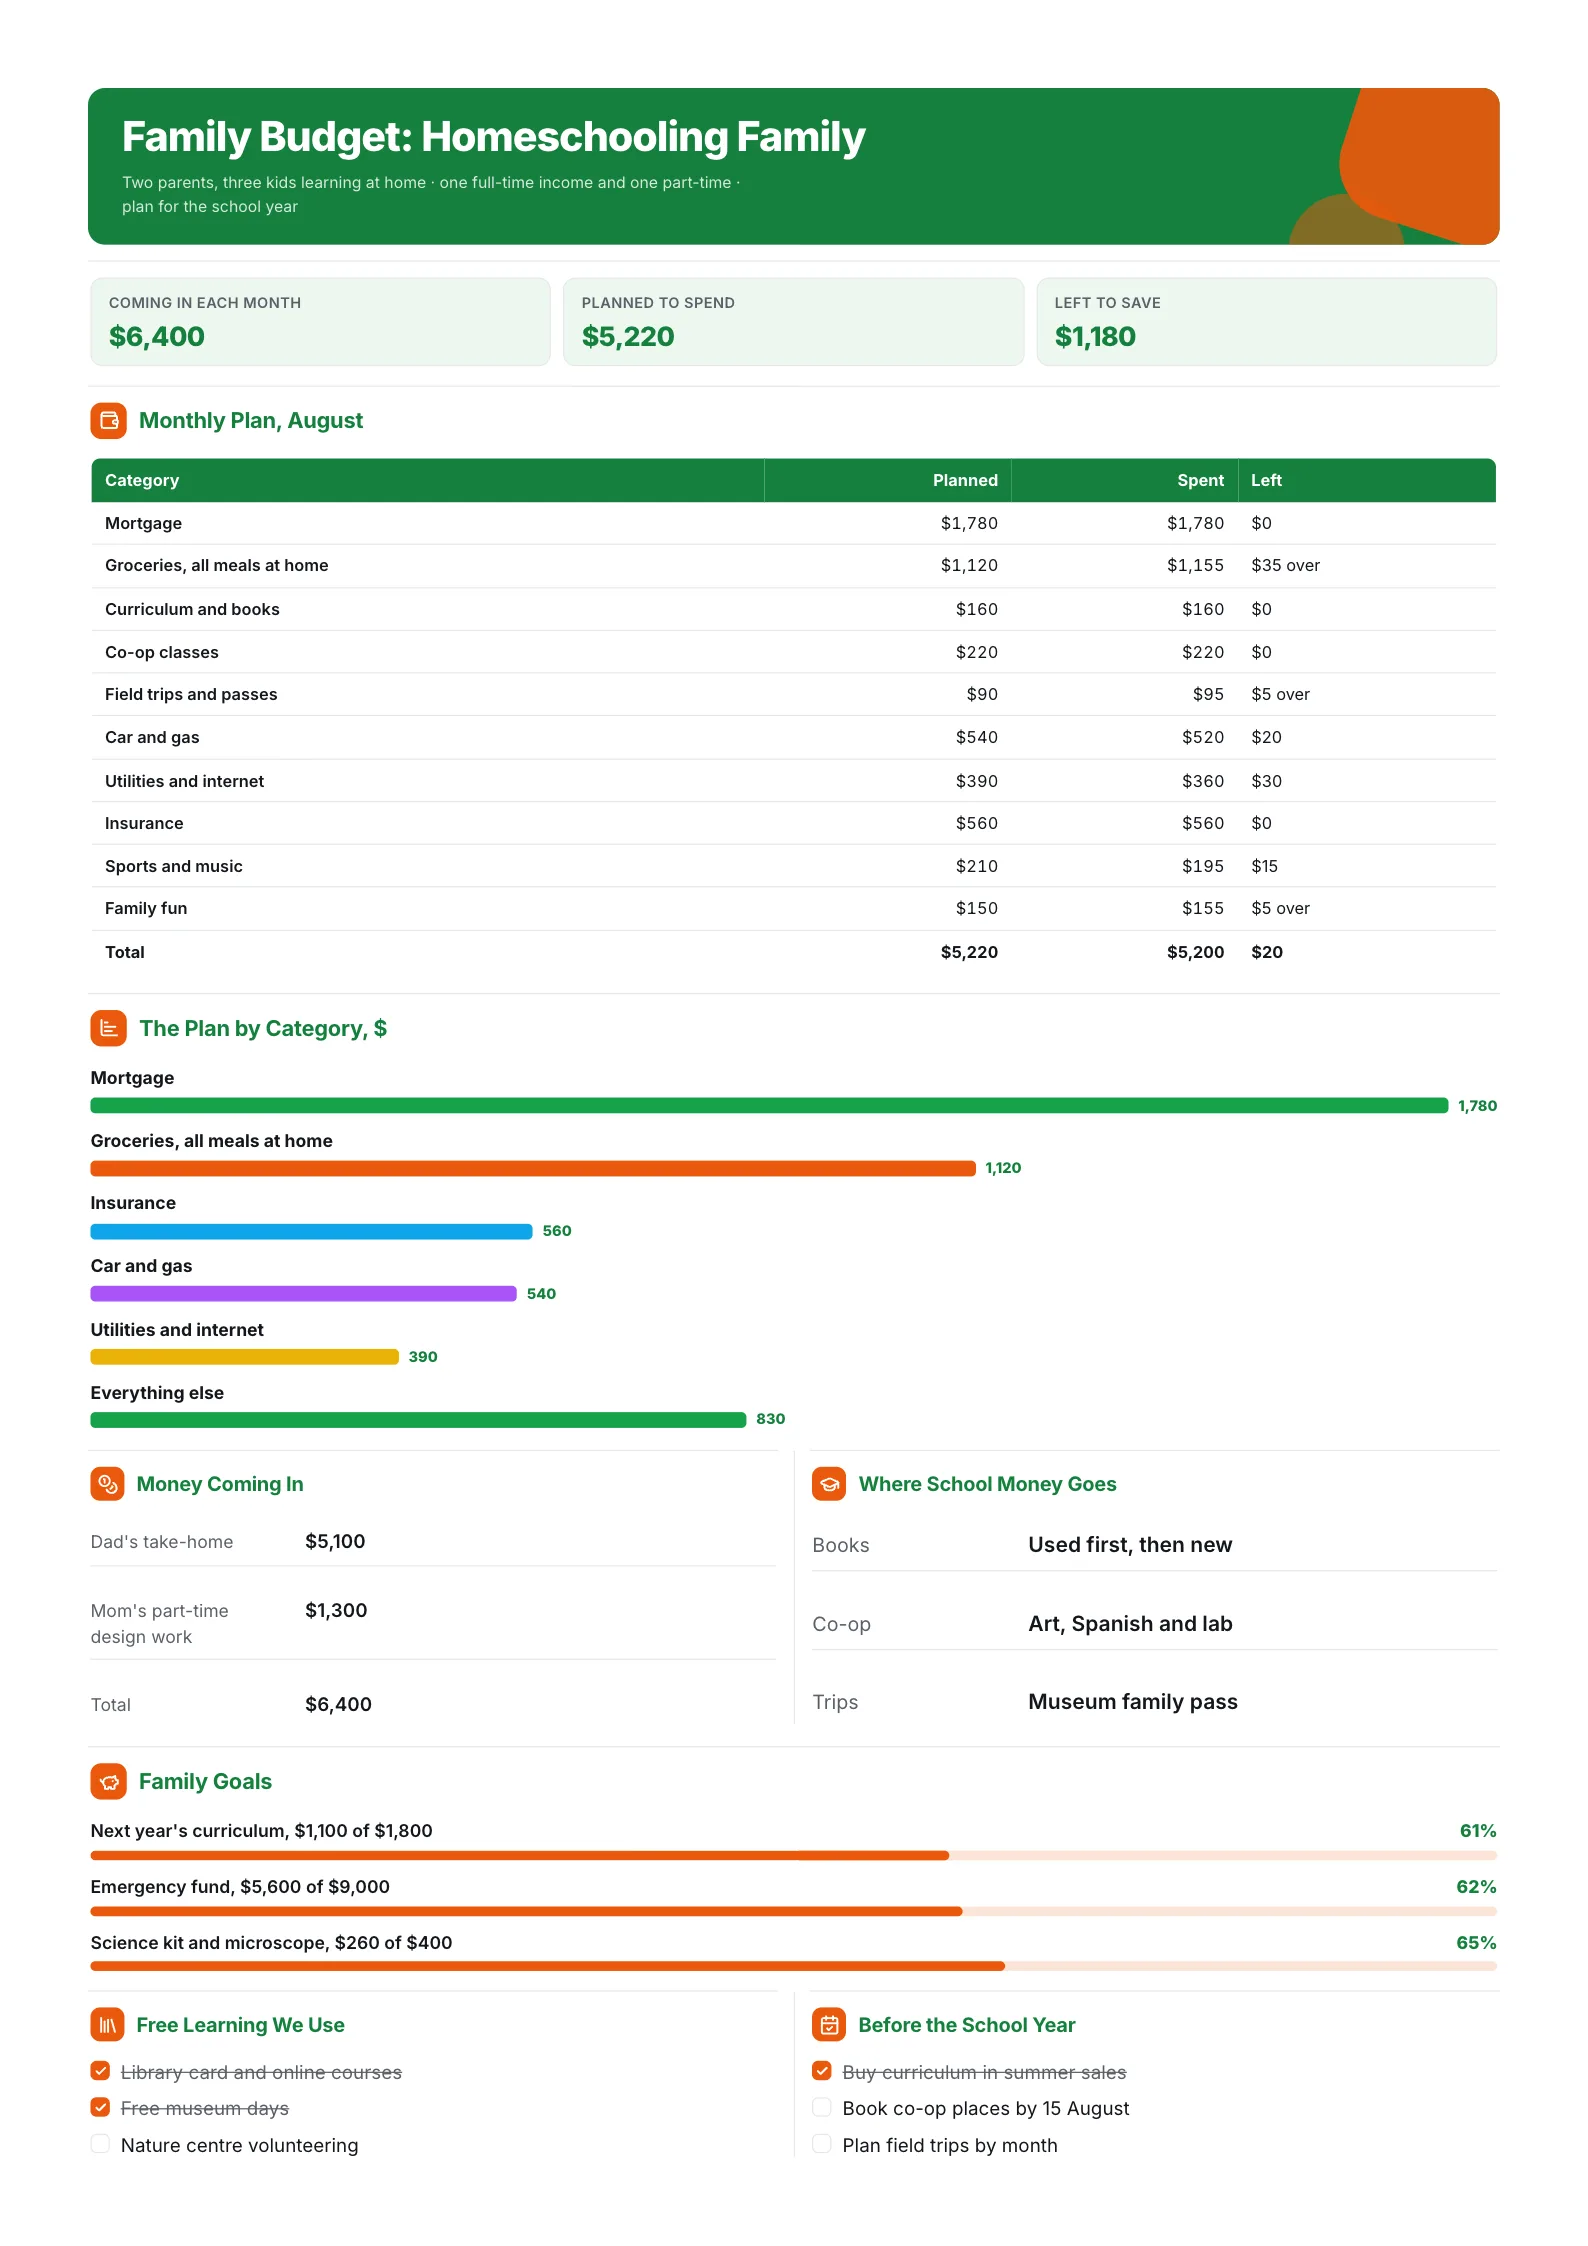Image resolution: width=1588 pixels, height=2246 pixels.
Task: Click the orange Groceries bar in the chart
Action: [533, 1169]
